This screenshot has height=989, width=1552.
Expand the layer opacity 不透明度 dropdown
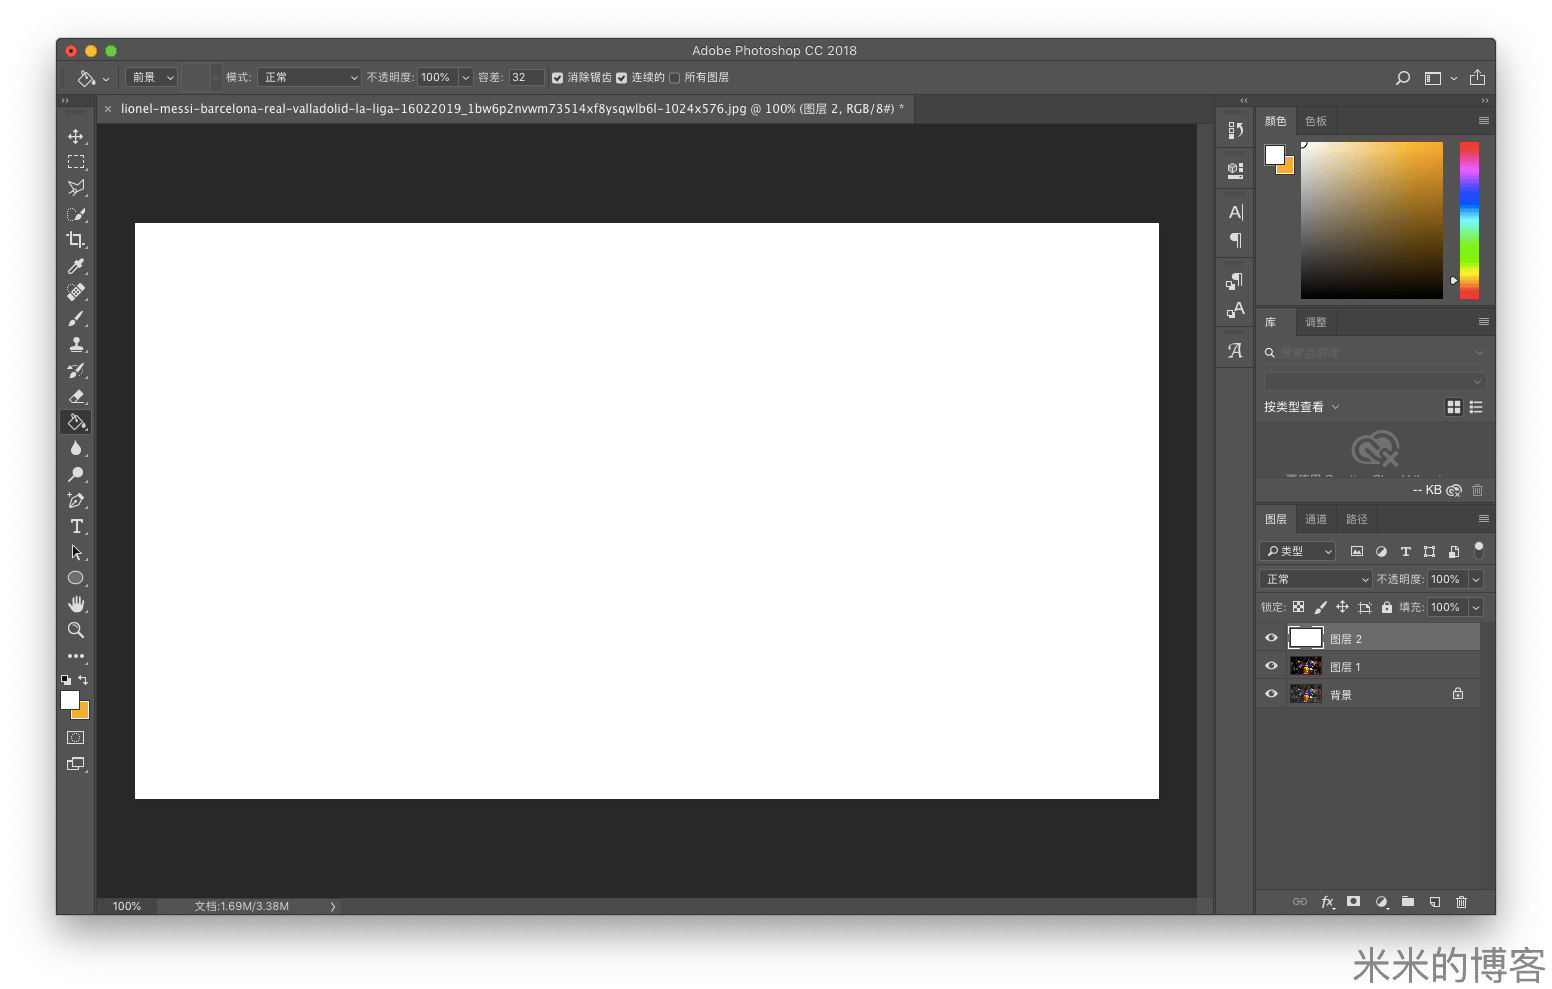1476,579
